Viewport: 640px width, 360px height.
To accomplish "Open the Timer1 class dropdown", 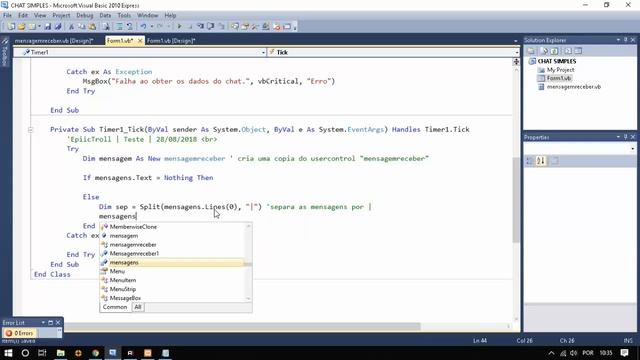I will pos(263,52).
